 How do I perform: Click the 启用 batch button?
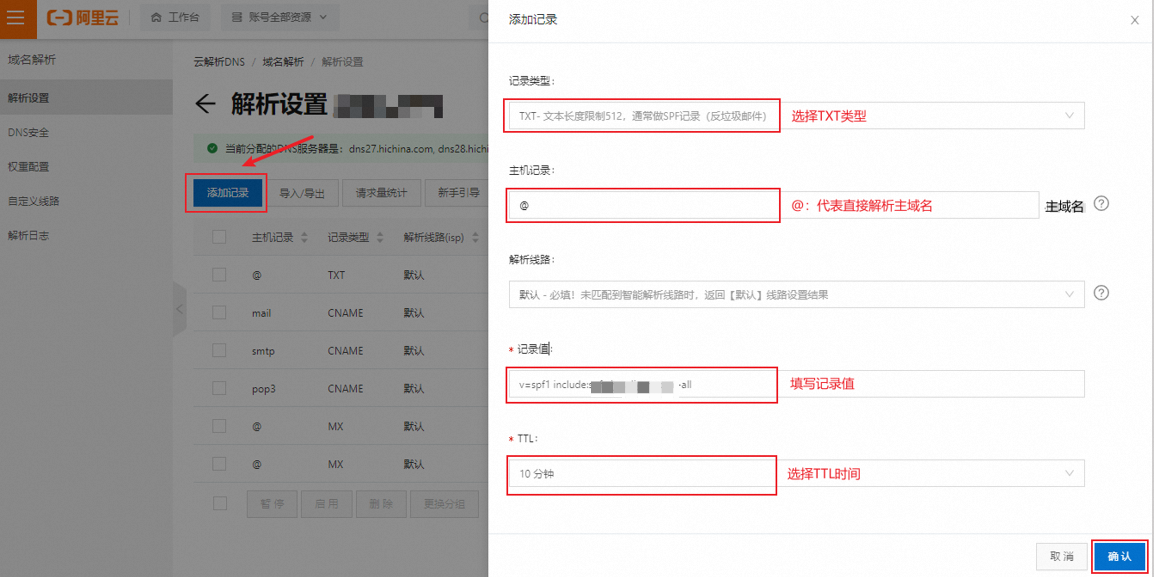point(326,504)
